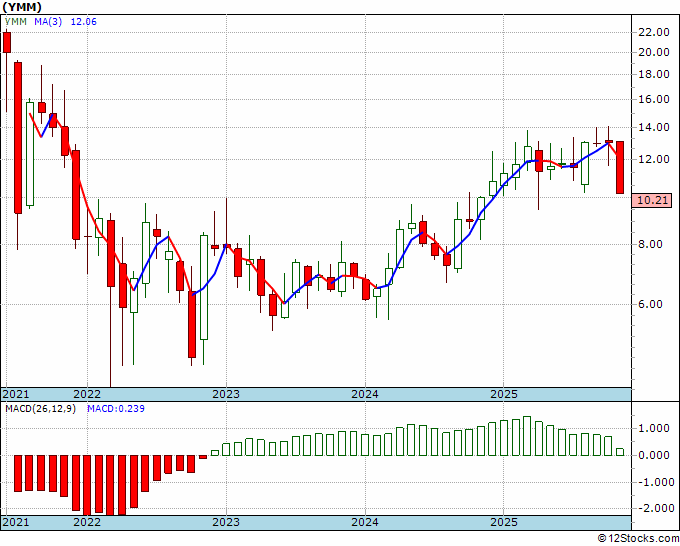Click 2022 on the MACD timeline
The height and width of the screenshot is (546, 680).
[87, 522]
